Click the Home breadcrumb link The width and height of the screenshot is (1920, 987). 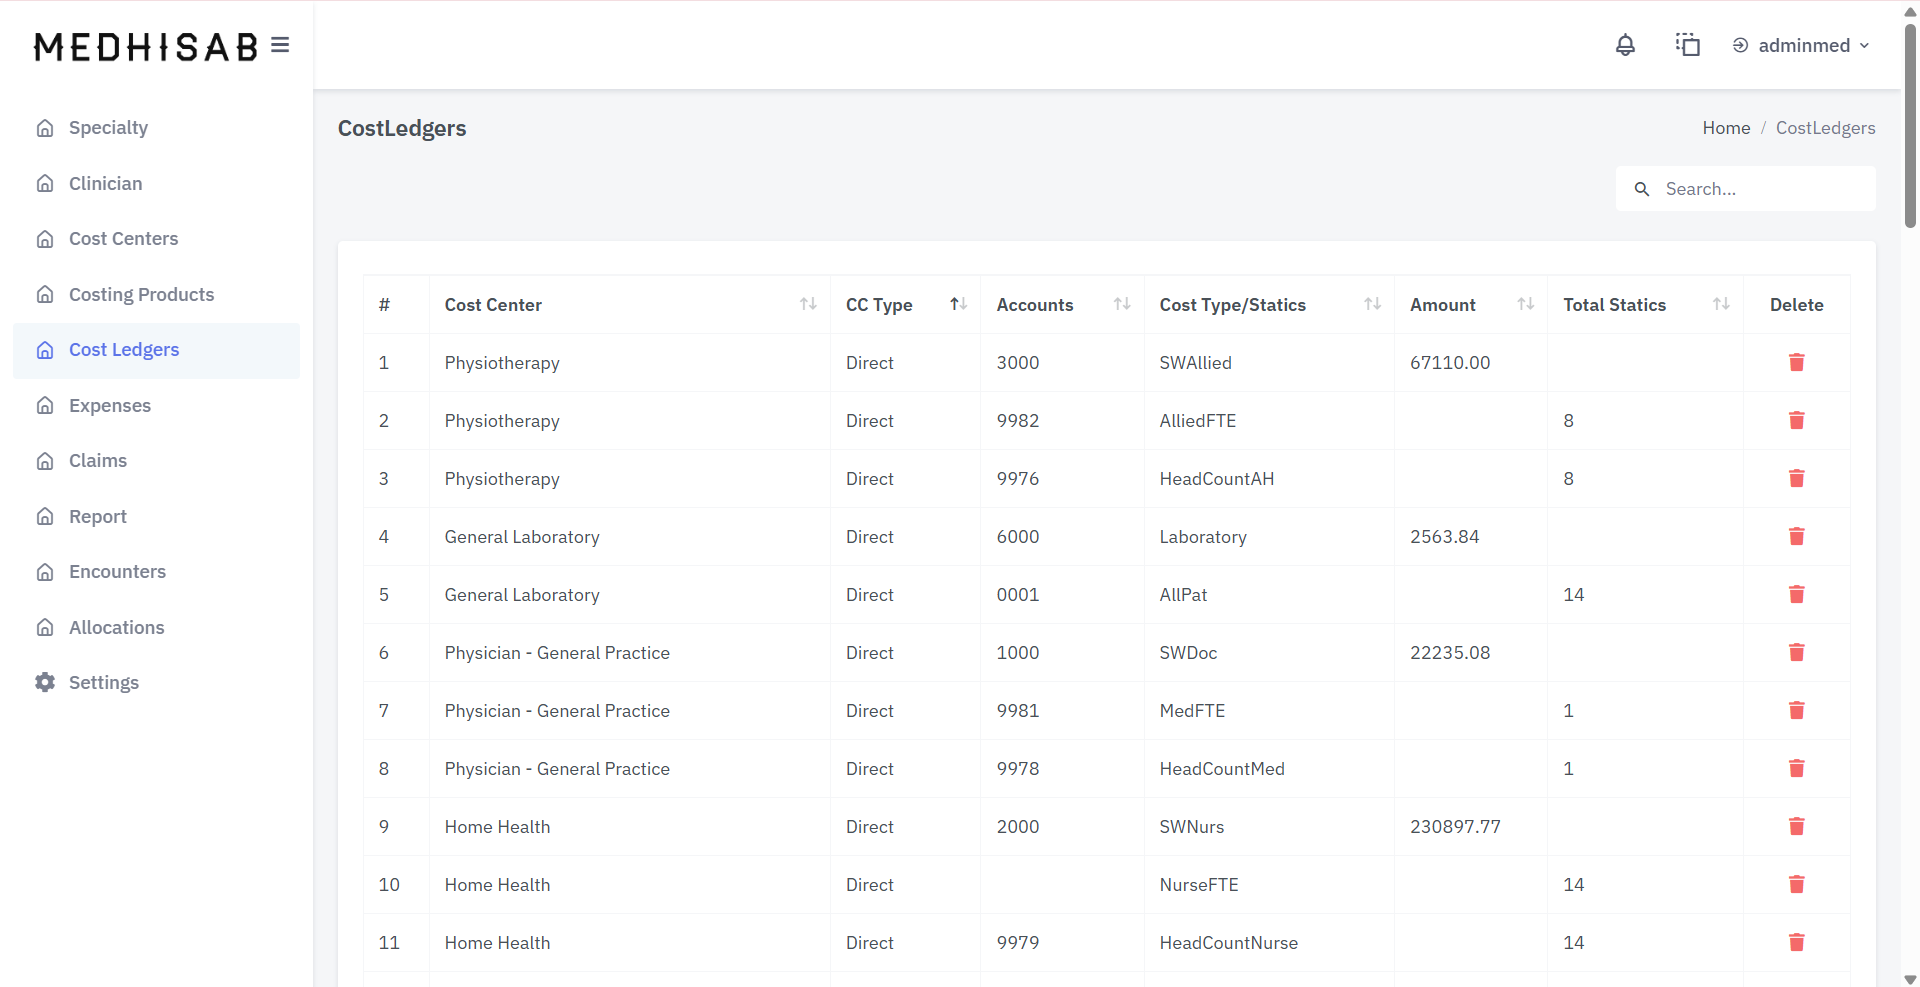pyautogui.click(x=1726, y=128)
